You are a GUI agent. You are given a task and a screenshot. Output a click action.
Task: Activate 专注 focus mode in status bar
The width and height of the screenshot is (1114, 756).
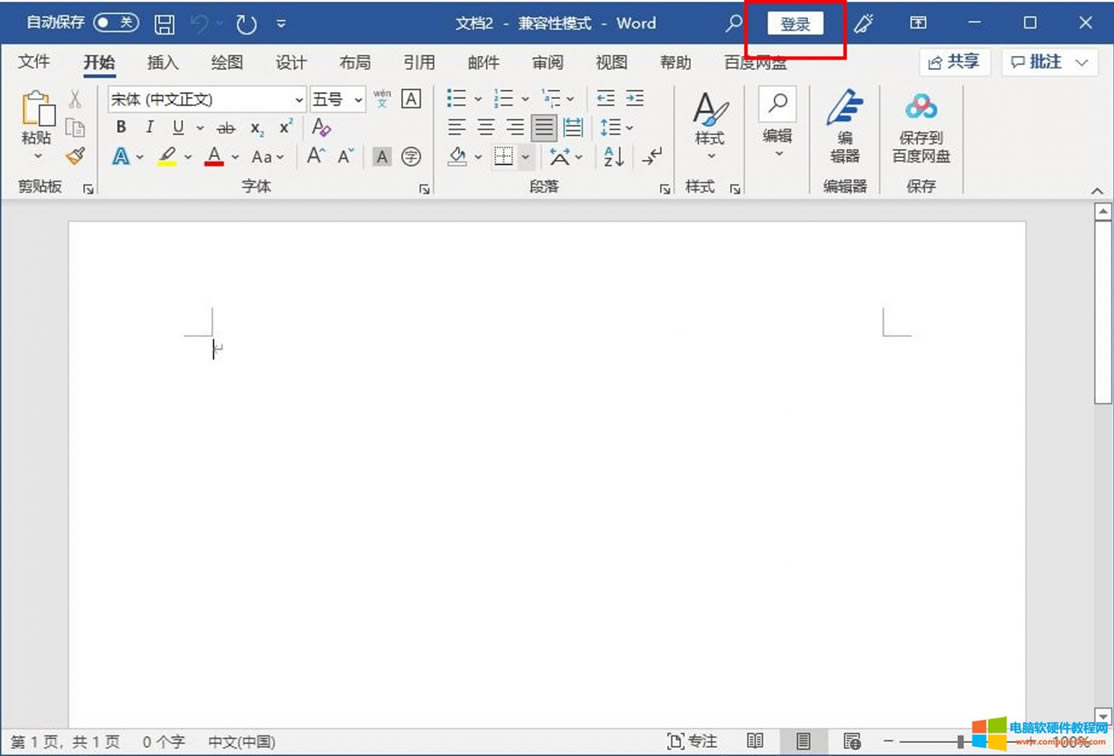[x=692, y=741]
